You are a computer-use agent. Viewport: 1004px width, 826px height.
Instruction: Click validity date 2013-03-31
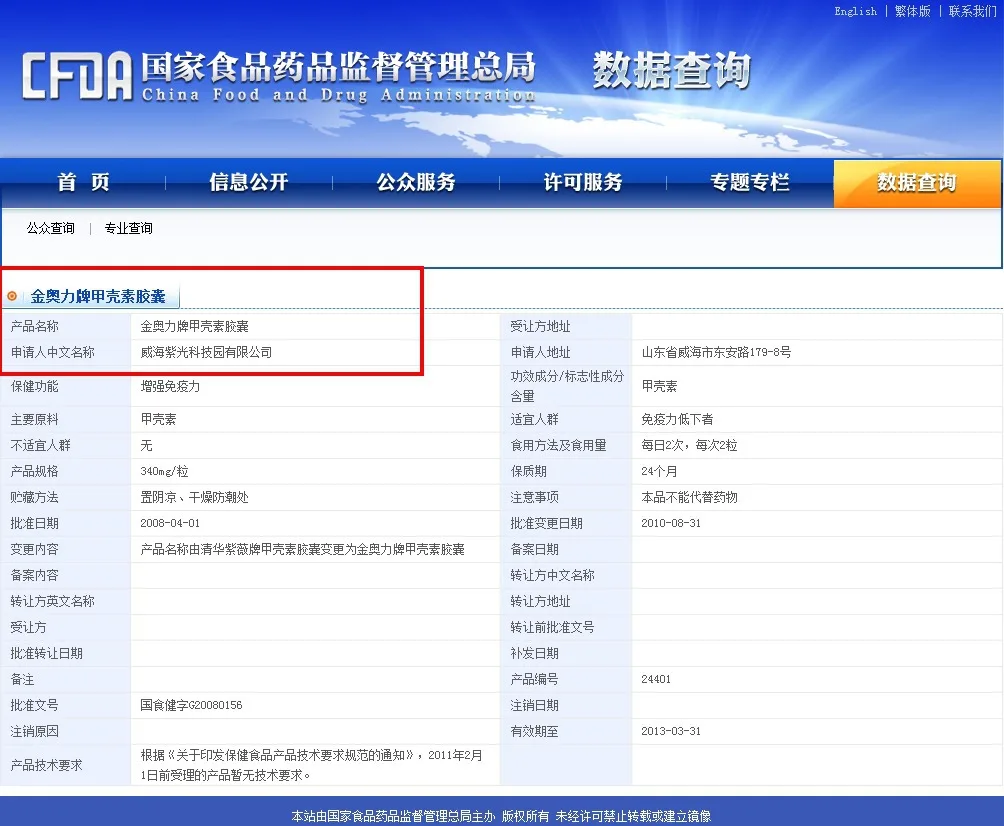671,731
